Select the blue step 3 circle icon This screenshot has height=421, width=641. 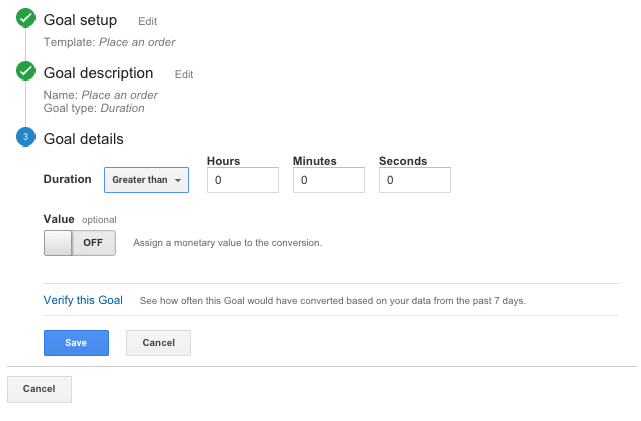(x=25, y=137)
